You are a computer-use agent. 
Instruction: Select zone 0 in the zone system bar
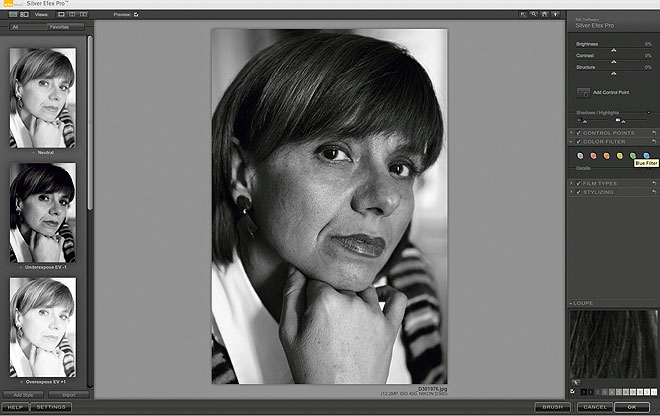(583, 392)
